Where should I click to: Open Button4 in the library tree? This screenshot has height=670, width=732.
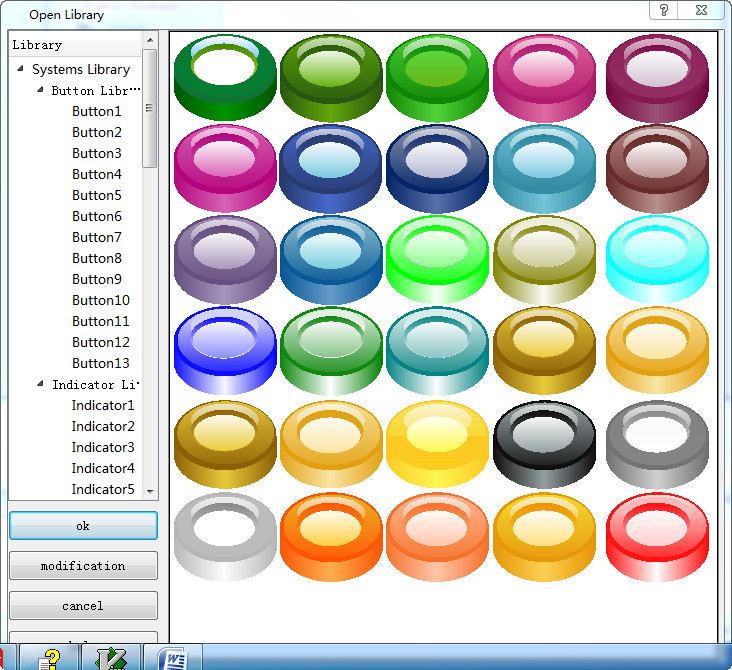click(x=97, y=174)
